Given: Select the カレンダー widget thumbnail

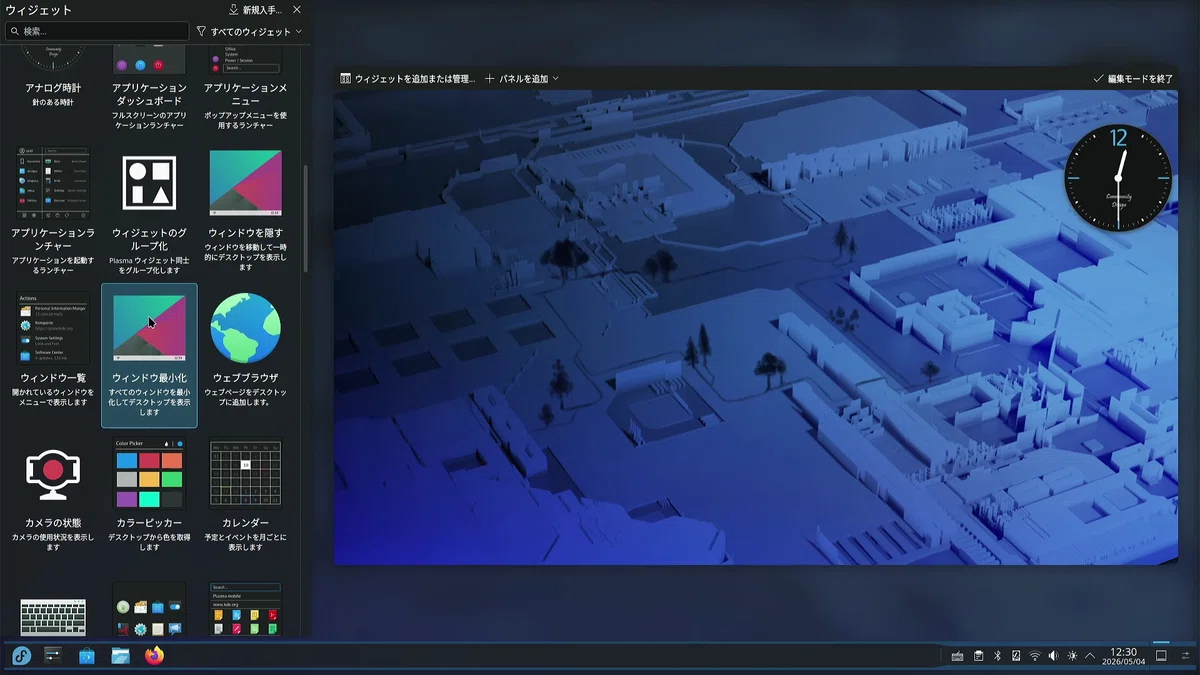Looking at the screenshot, I should (x=245, y=474).
